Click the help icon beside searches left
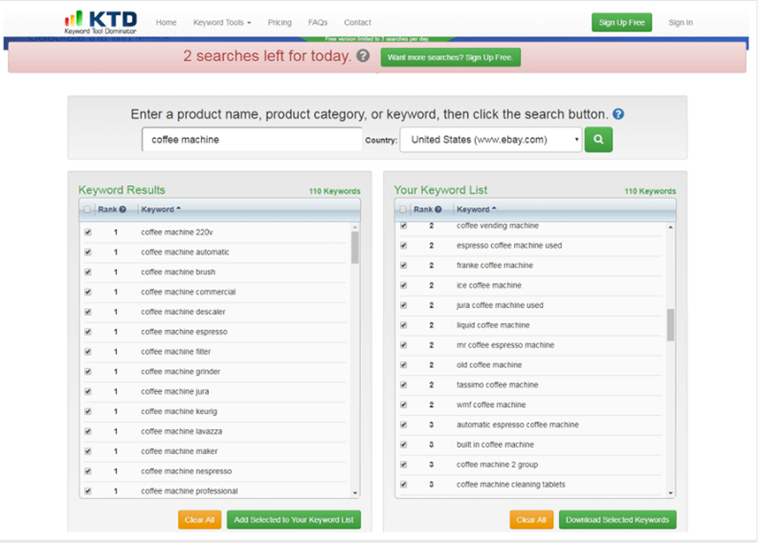760x543 pixels. pyautogui.click(x=363, y=56)
